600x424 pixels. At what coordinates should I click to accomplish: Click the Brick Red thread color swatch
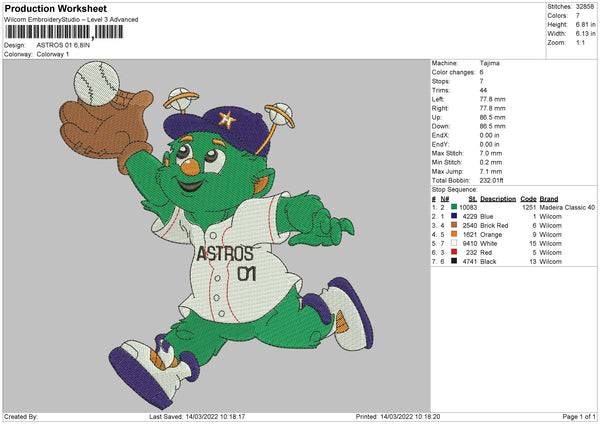coord(454,225)
